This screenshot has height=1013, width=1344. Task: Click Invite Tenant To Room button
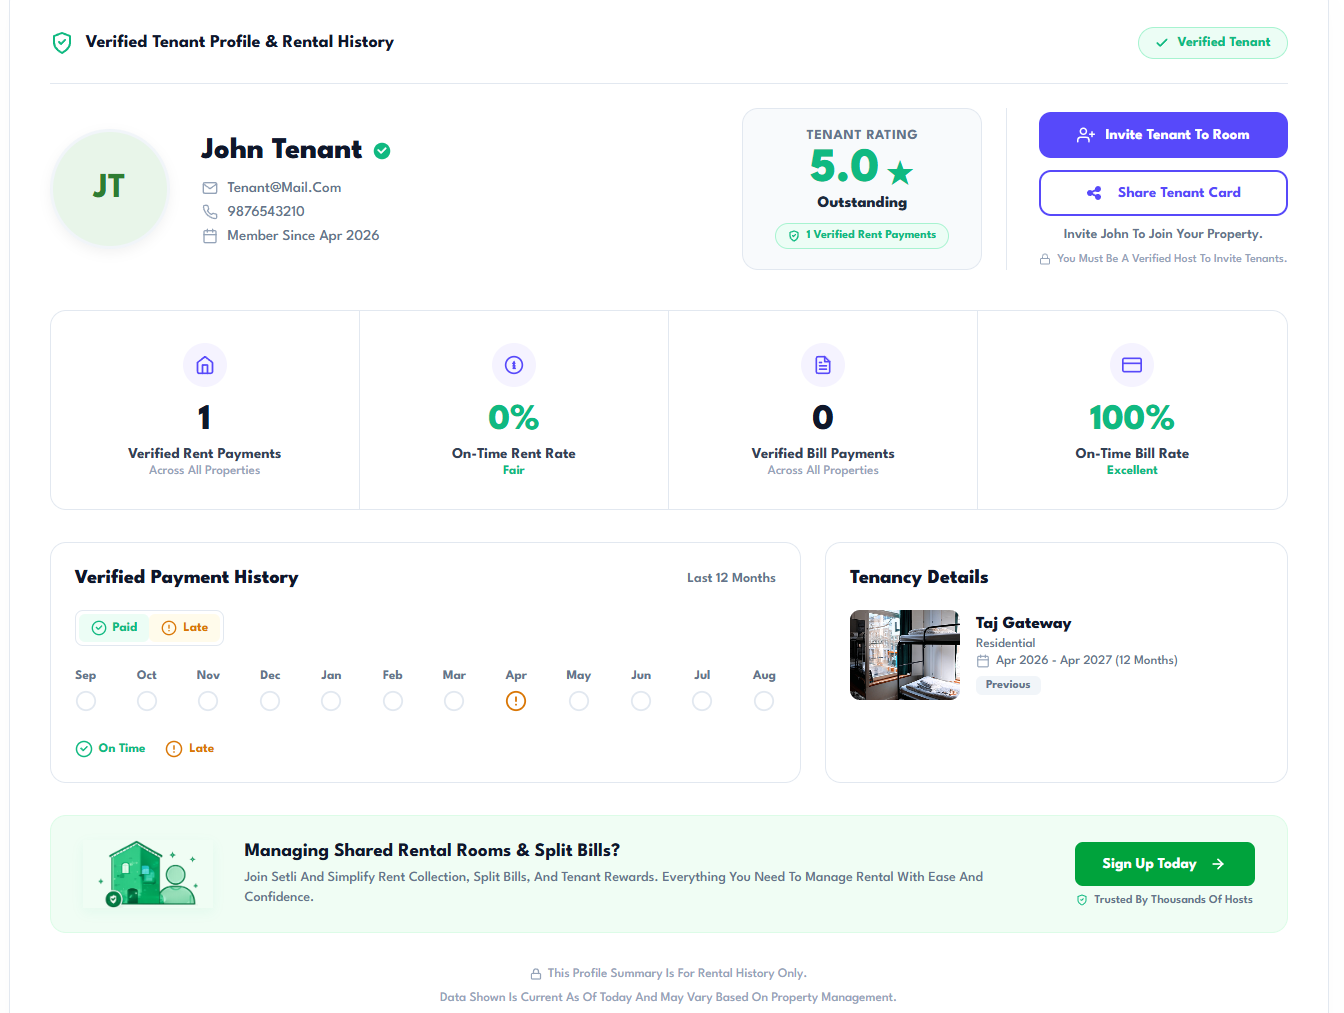tap(1163, 135)
